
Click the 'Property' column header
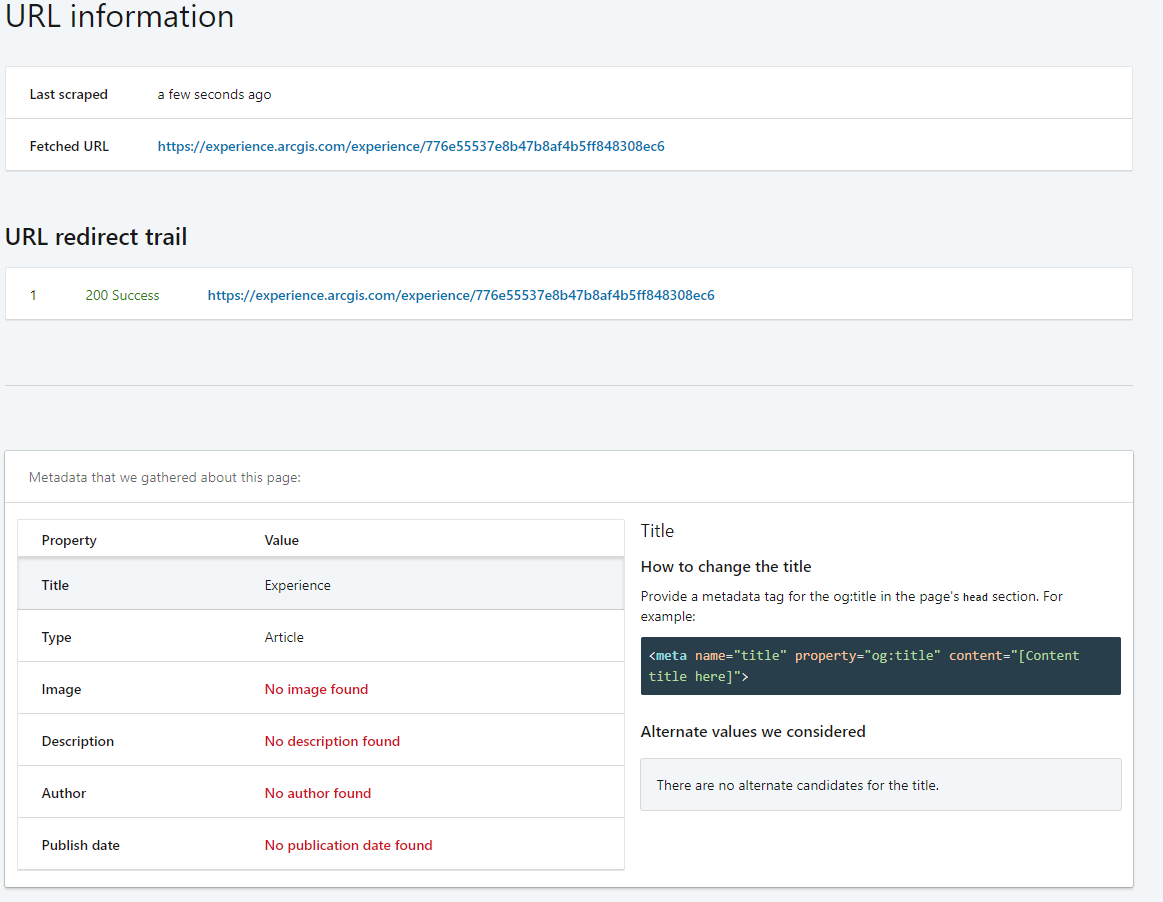(69, 540)
